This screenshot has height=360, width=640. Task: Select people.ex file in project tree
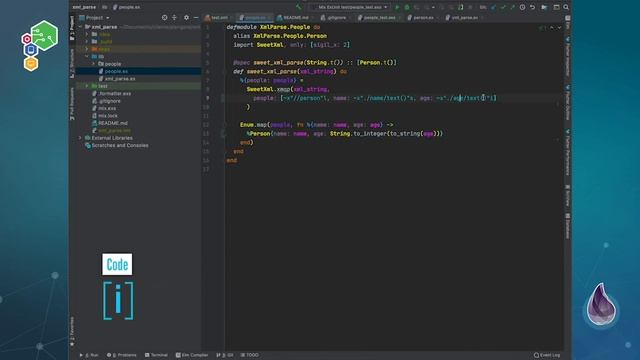coord(116,71)
